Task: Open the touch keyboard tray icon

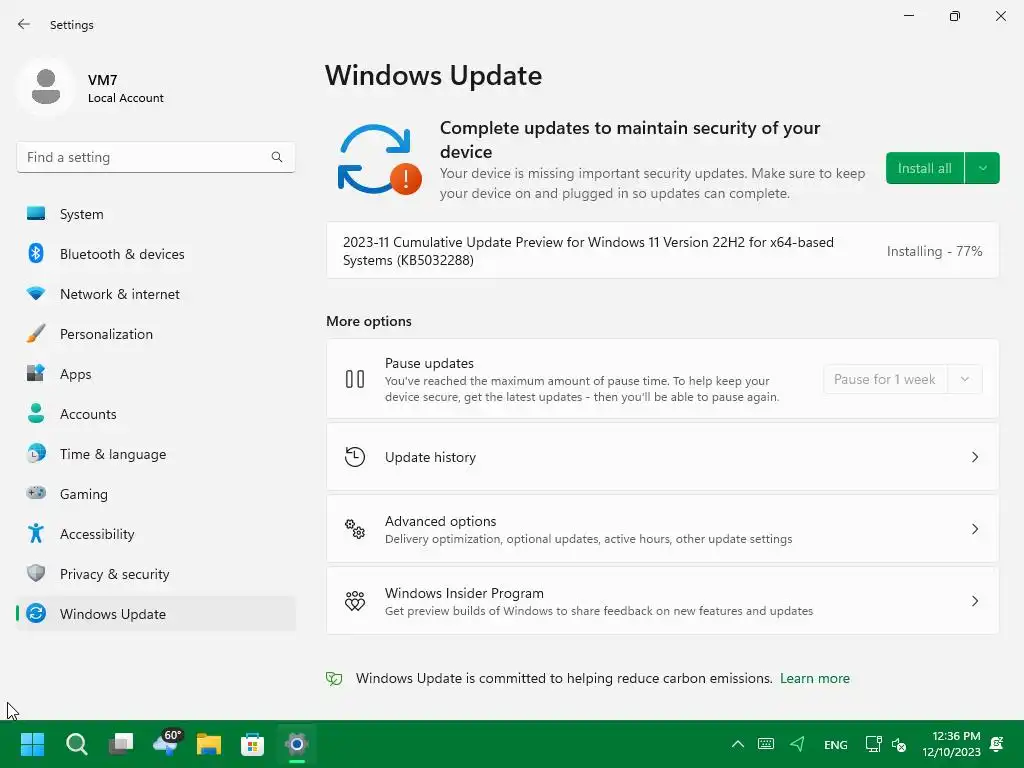Action: click(x=765, y=744)
